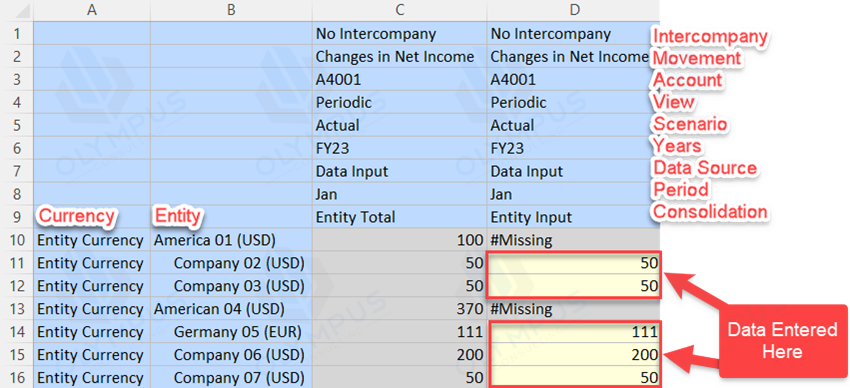The height and width of the screenshot is (388, 850).
Task: Select column D header
Action: point(574,10)
